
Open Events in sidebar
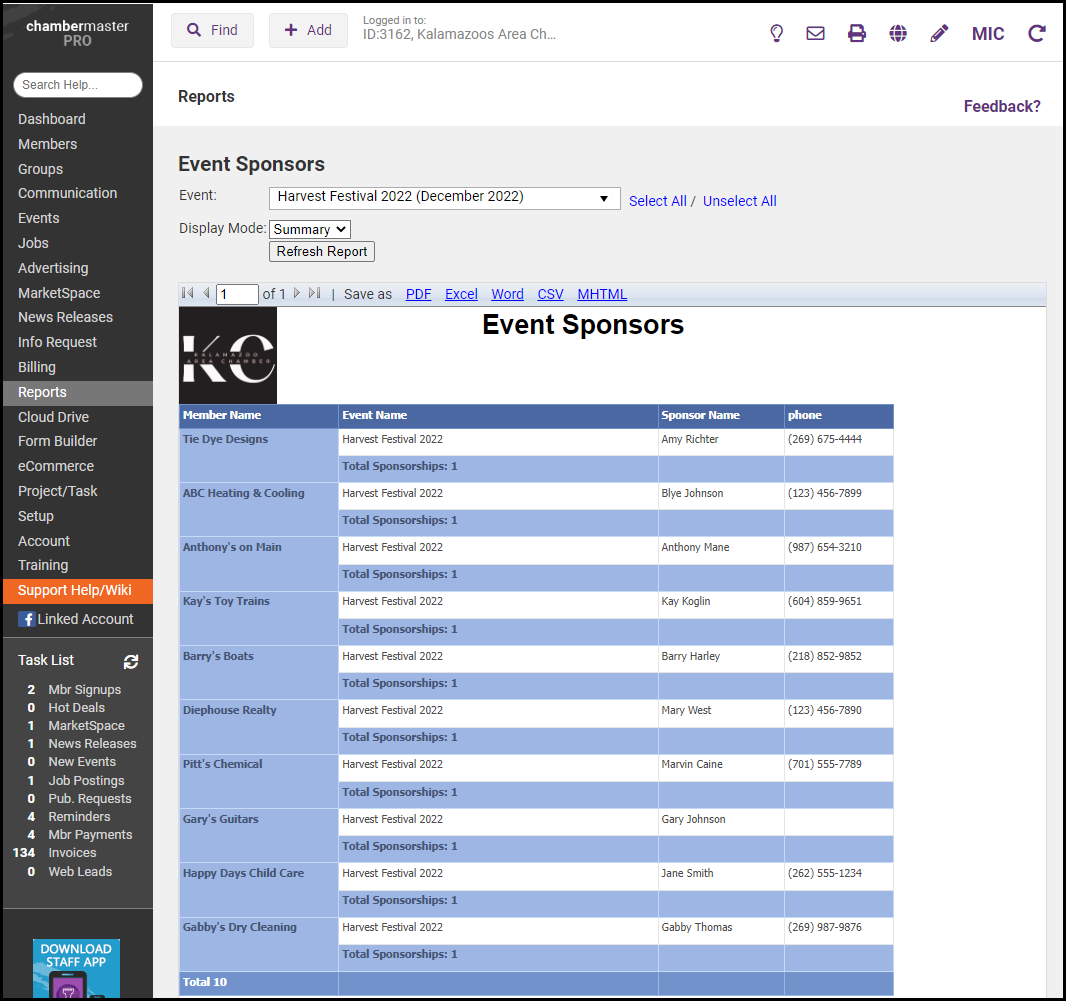[x=39, y=218]
